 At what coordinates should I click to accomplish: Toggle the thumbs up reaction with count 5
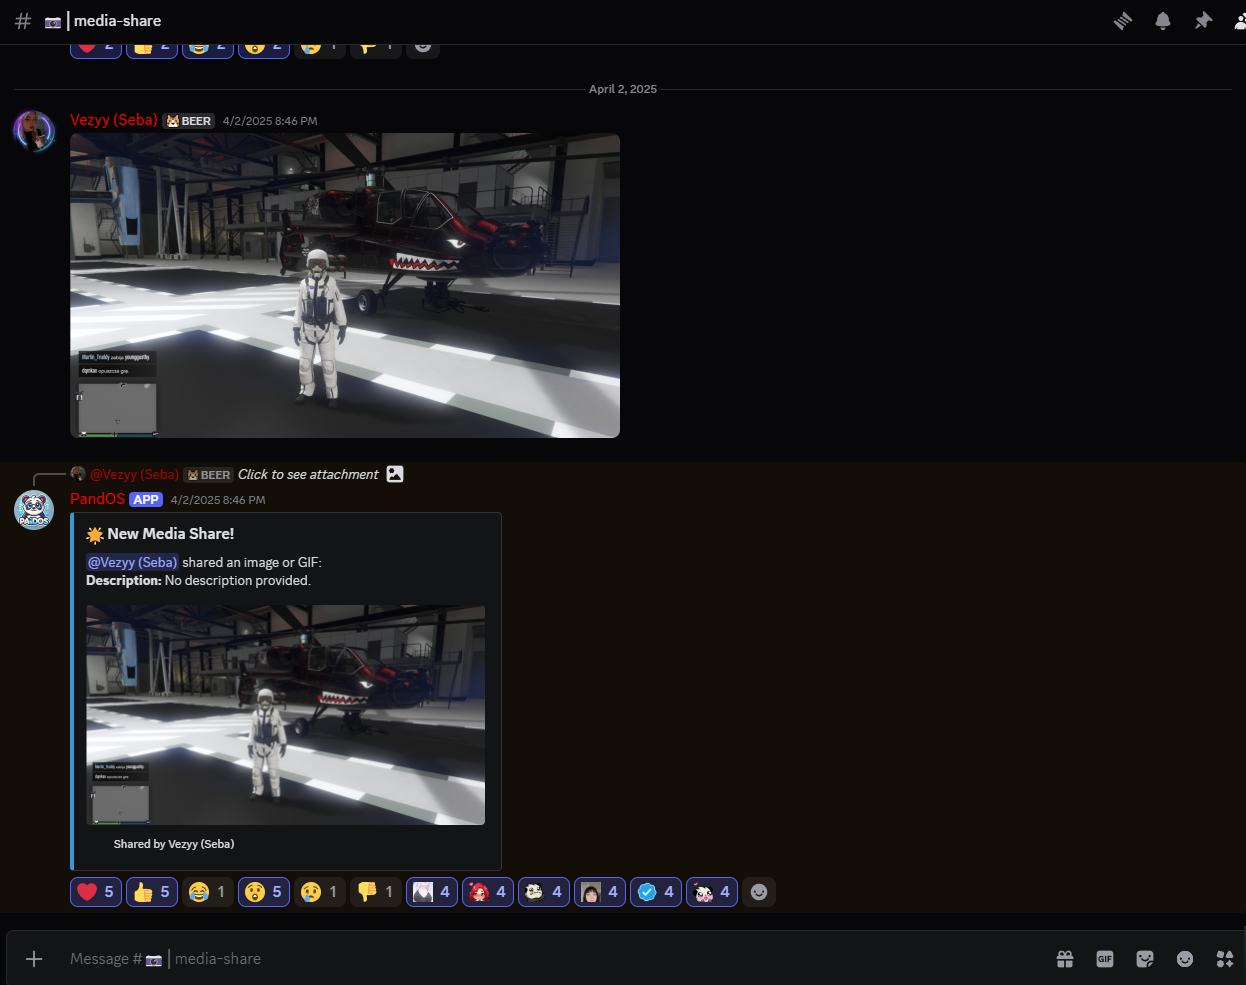point(152,892)
